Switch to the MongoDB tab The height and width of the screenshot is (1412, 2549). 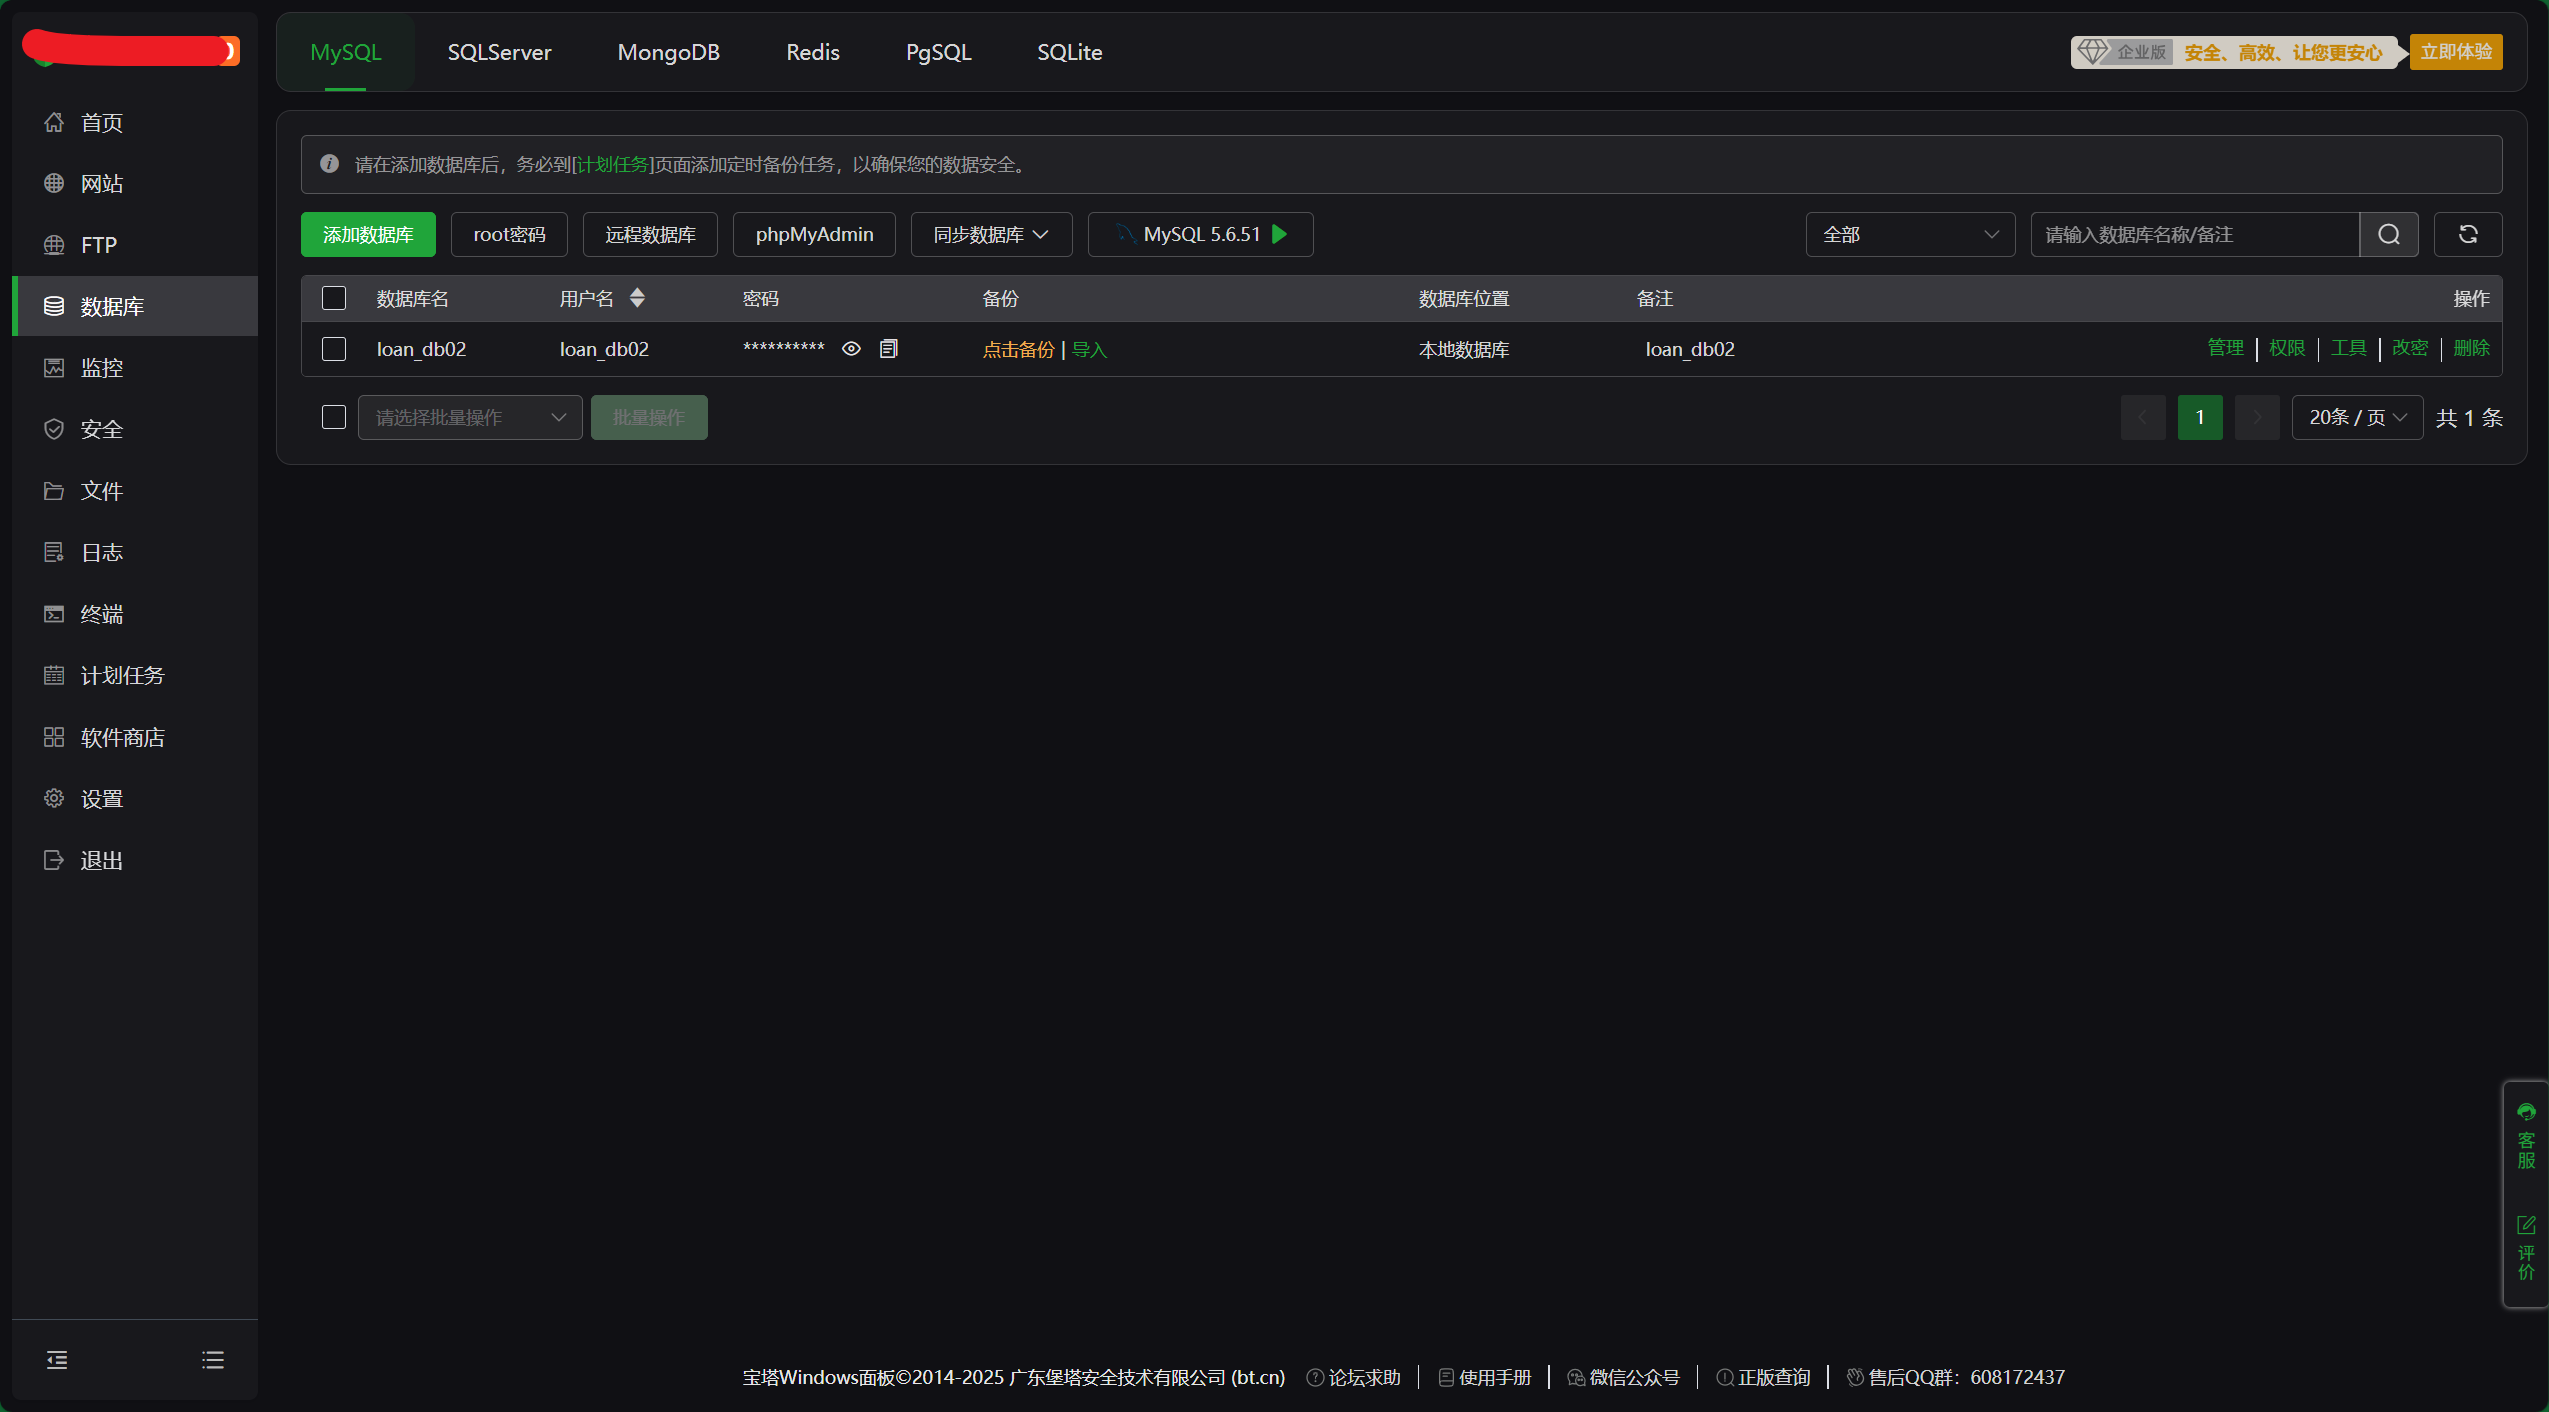point(668,52)
